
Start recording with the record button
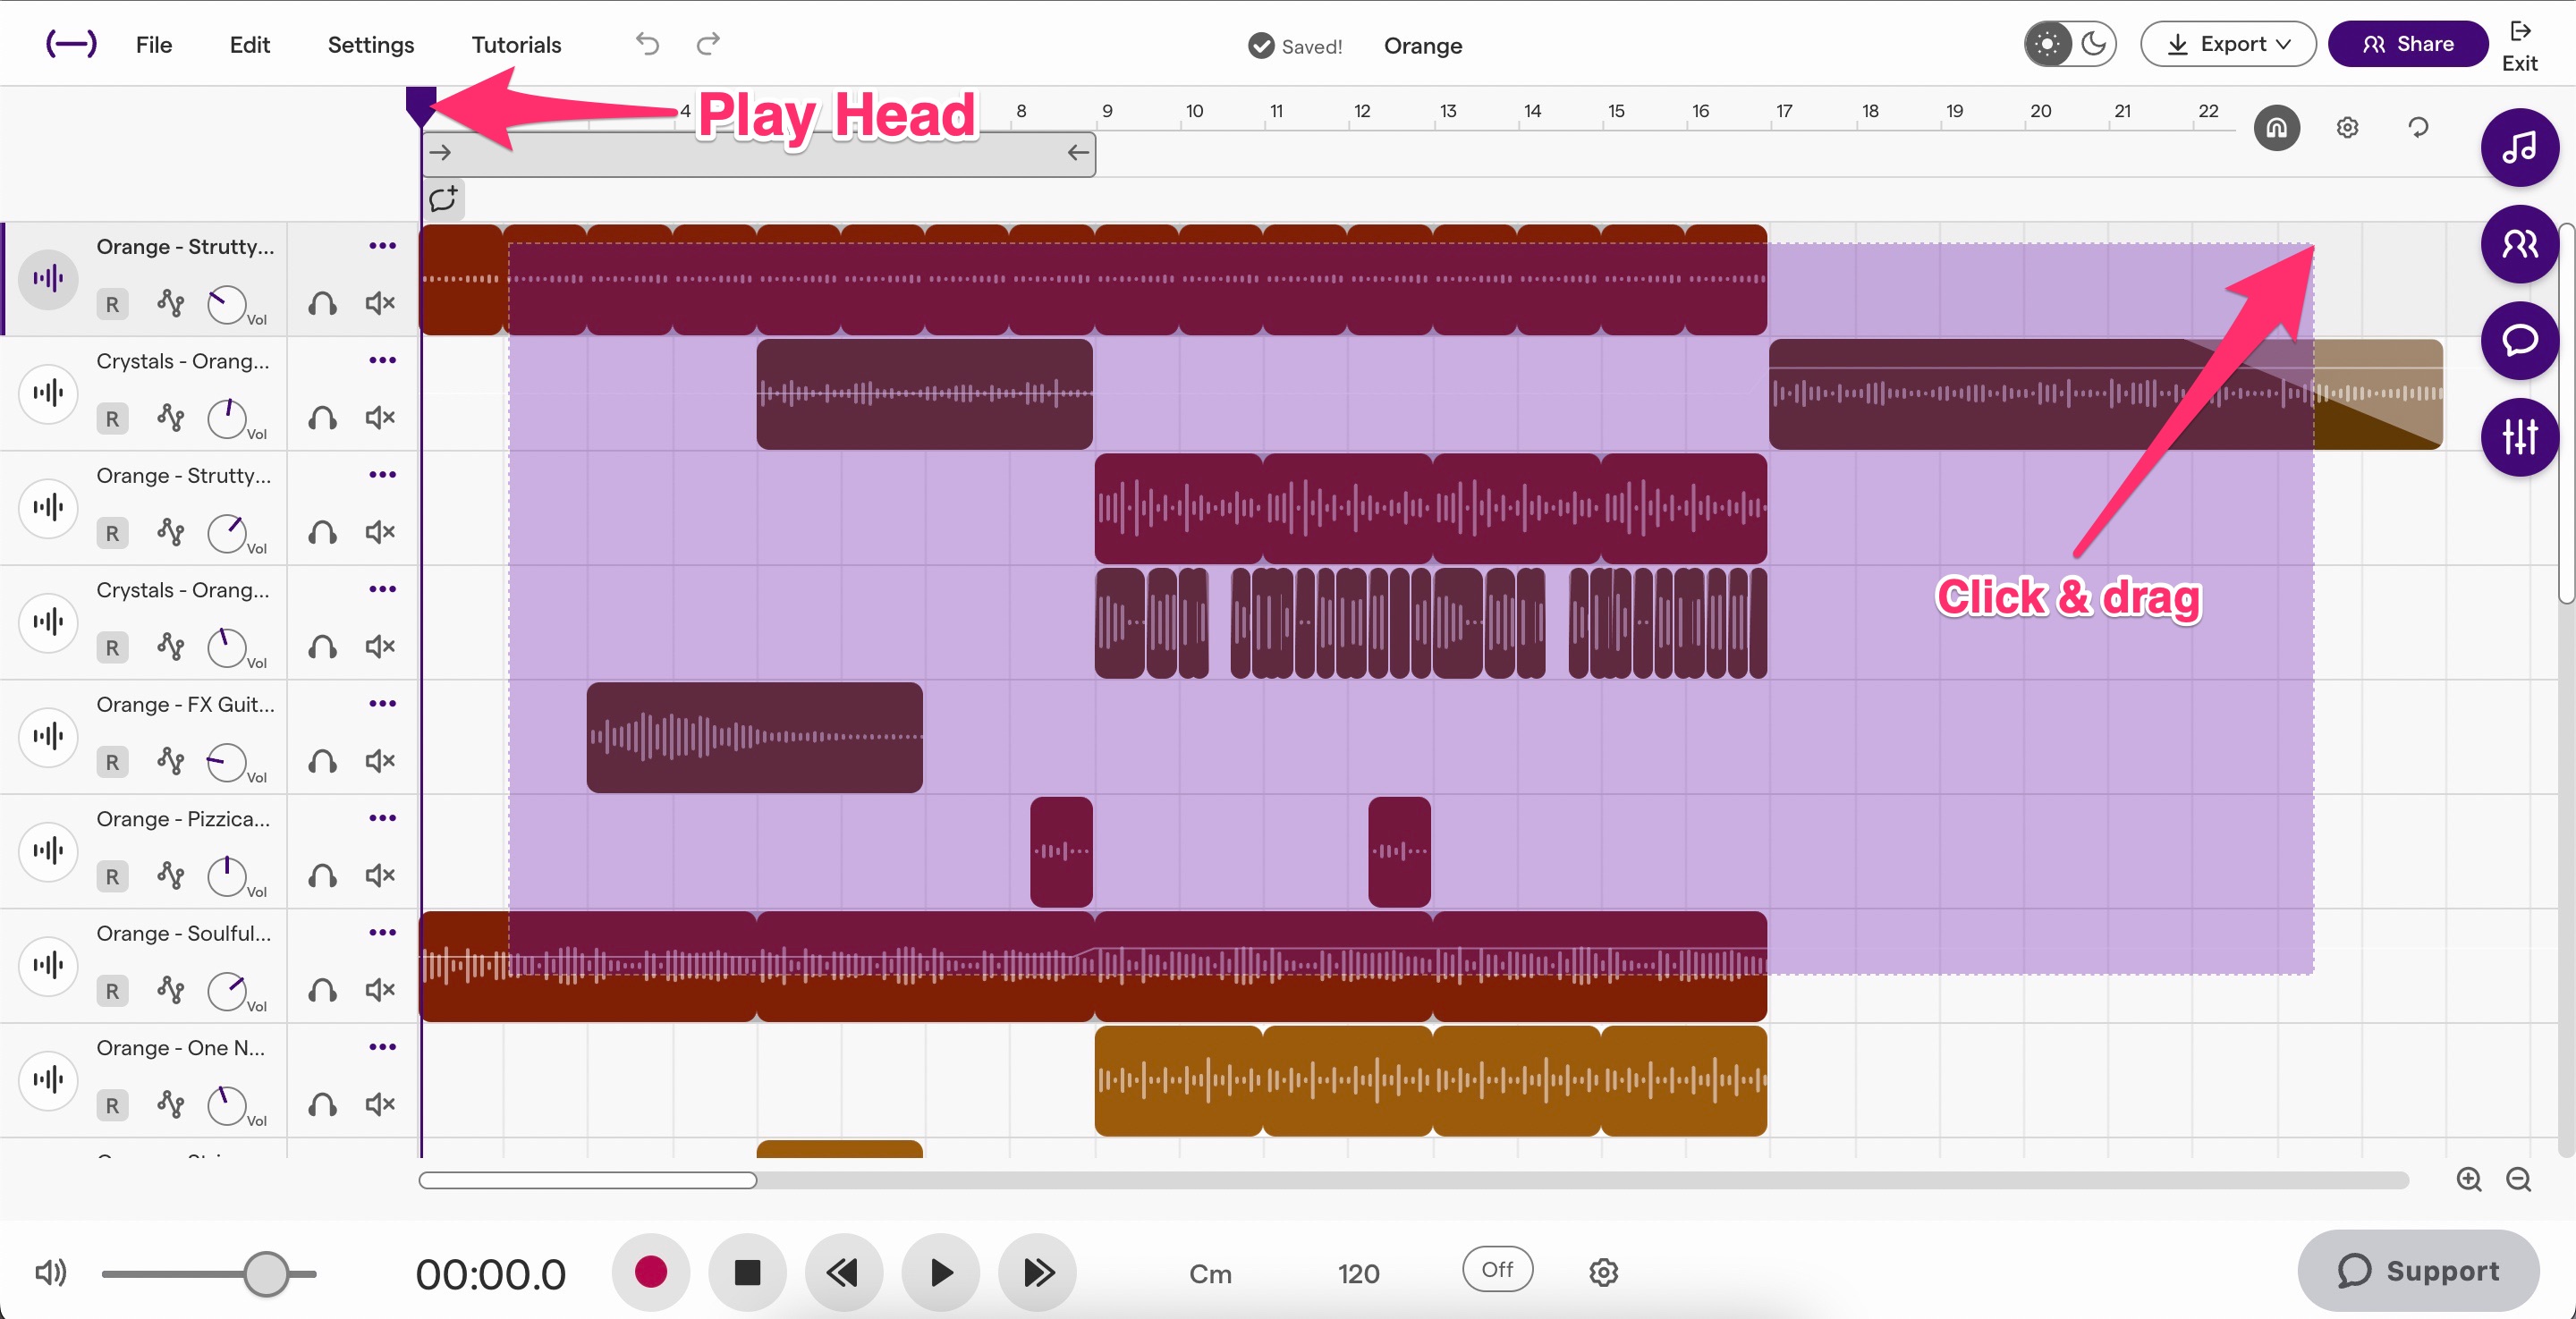pyautogui.click(x=651, y=1272)
